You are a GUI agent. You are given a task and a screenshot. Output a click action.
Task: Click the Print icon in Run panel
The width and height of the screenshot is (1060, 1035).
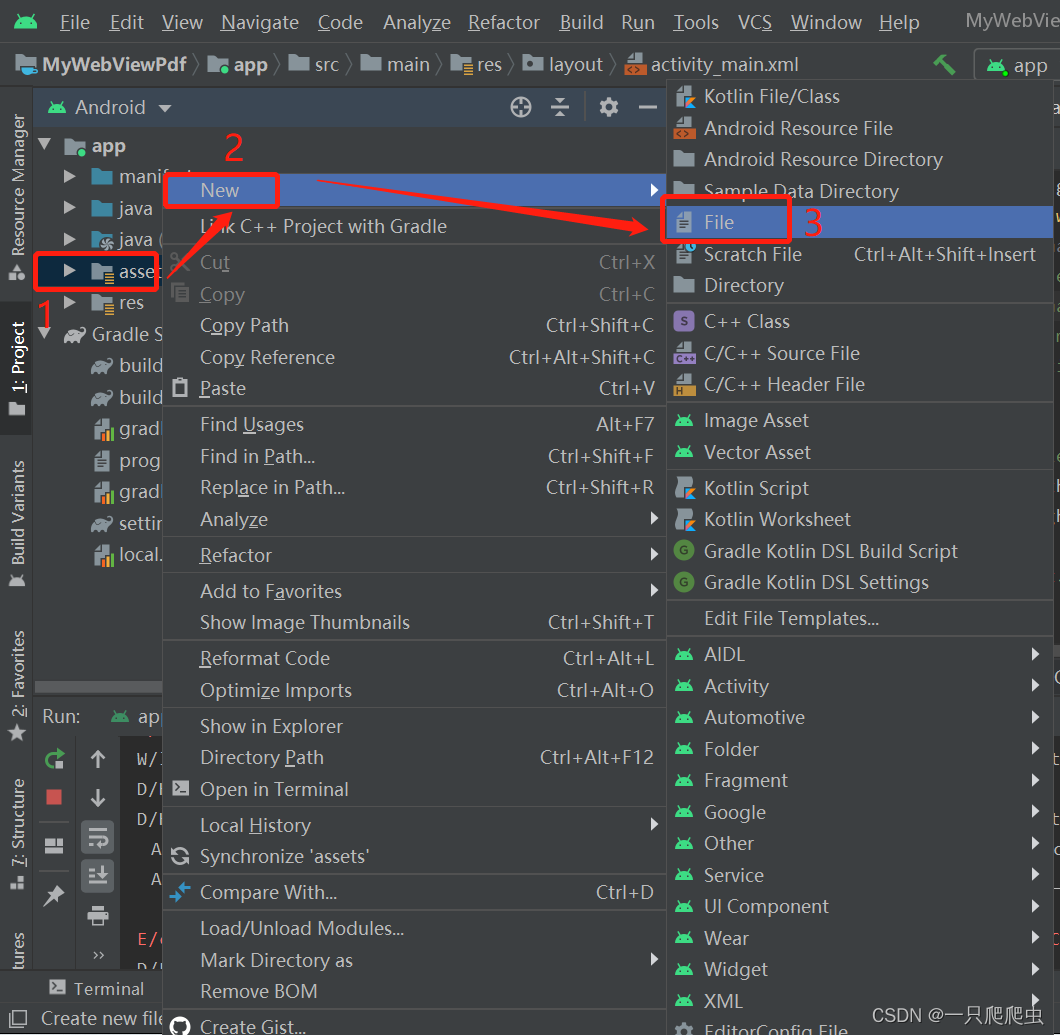98,915
